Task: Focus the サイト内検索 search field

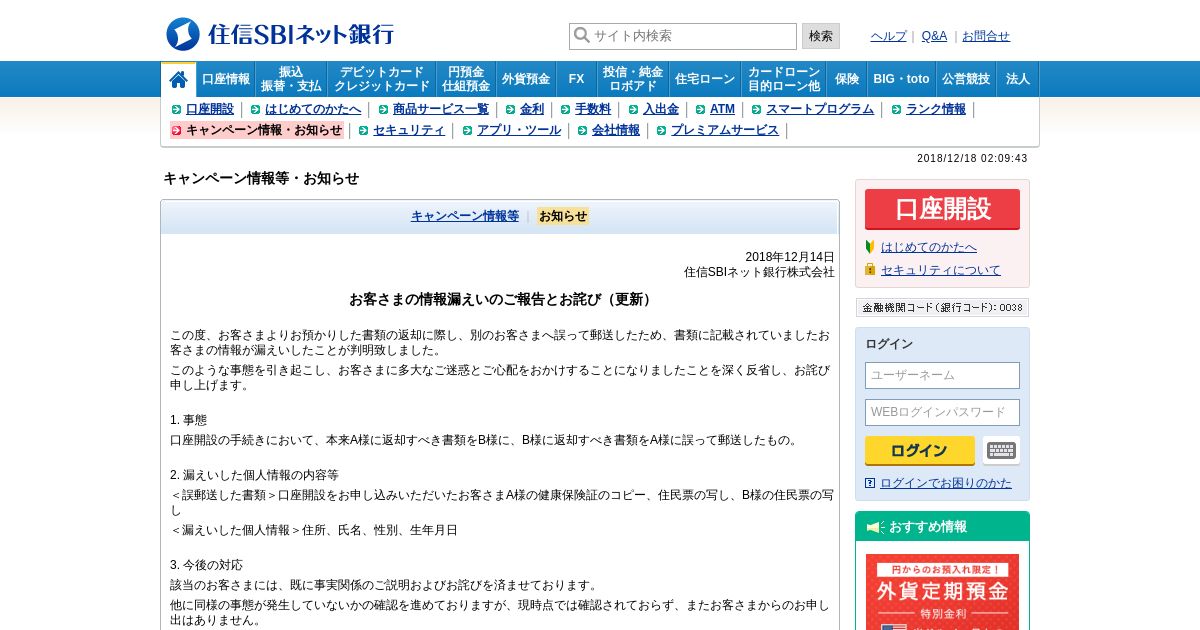Action: [683, 36]
